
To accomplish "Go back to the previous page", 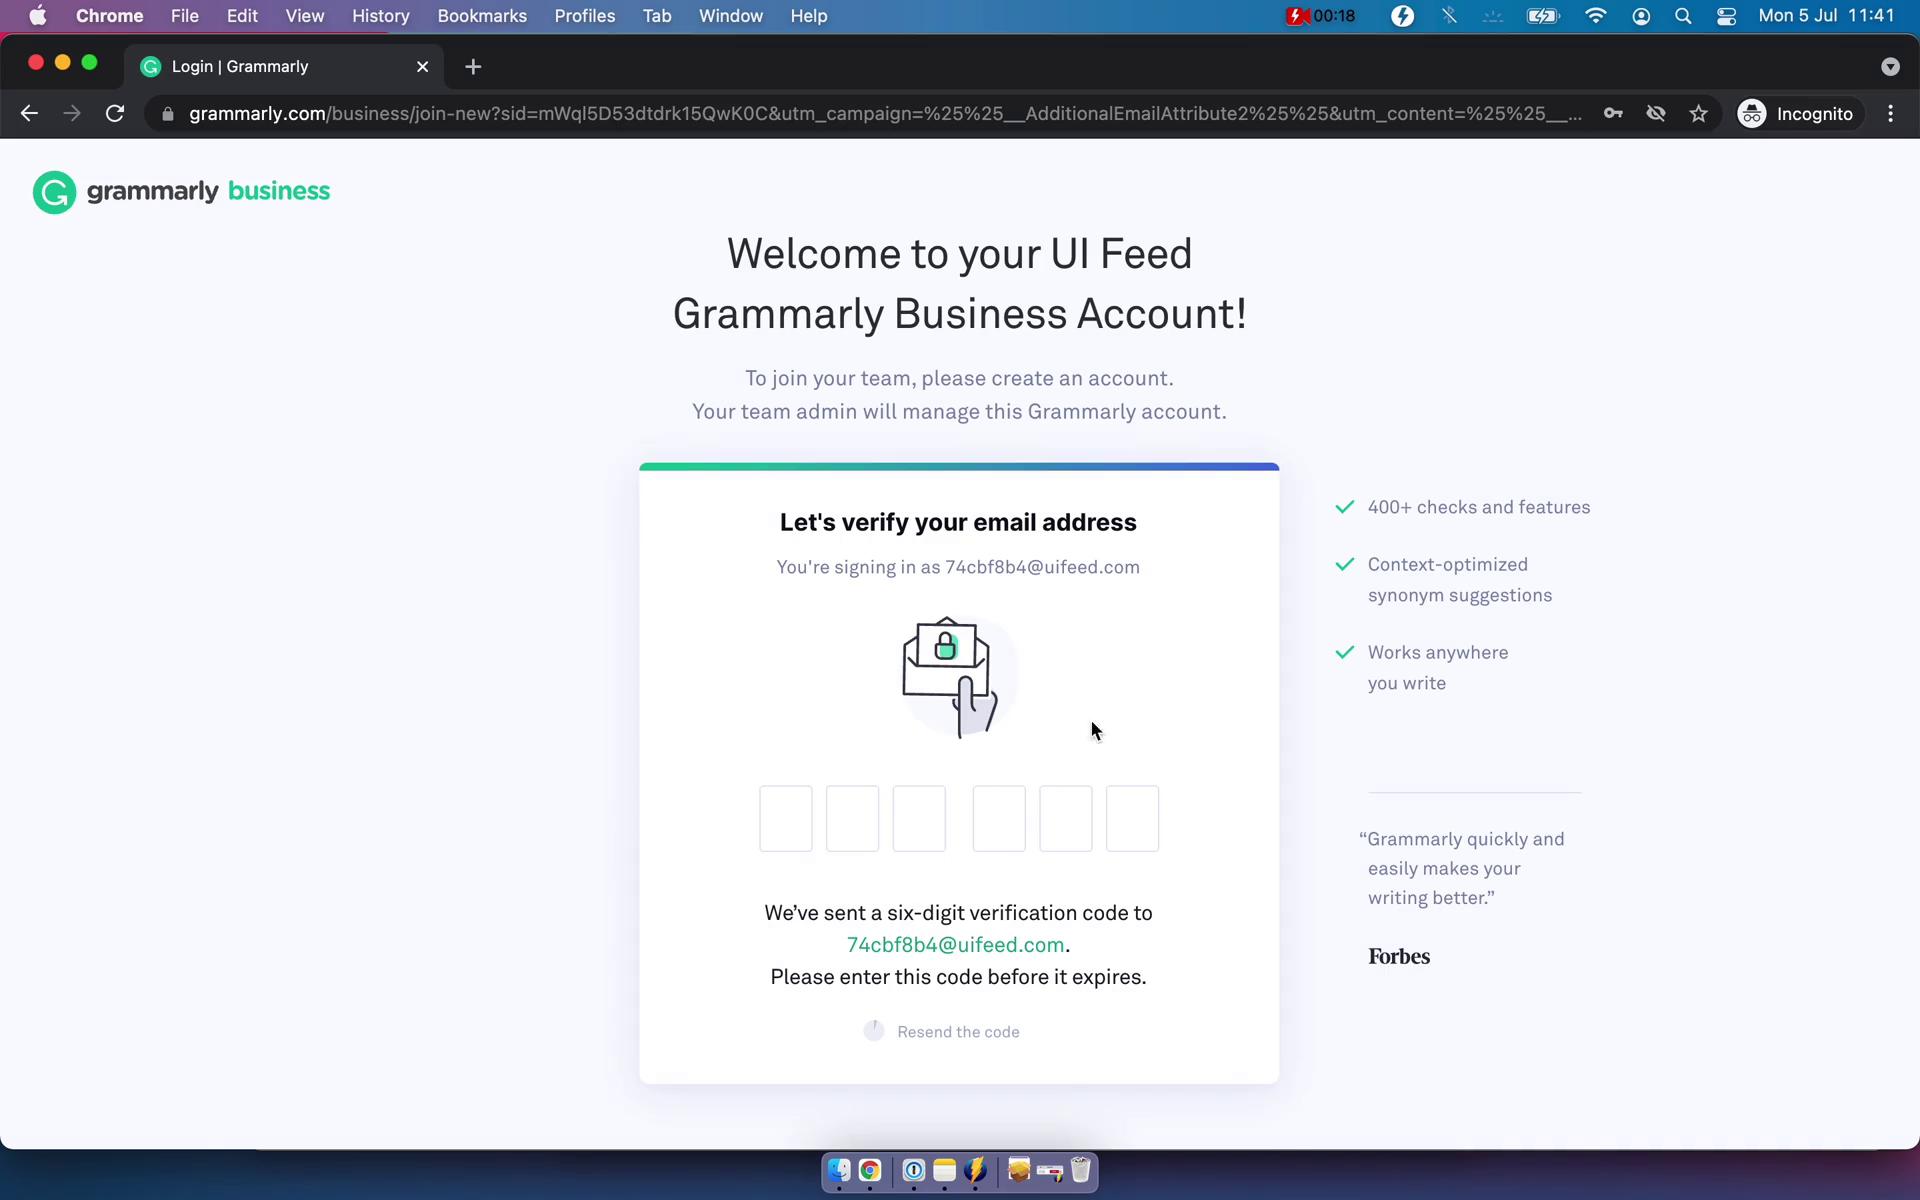I will tap(29, 114).
